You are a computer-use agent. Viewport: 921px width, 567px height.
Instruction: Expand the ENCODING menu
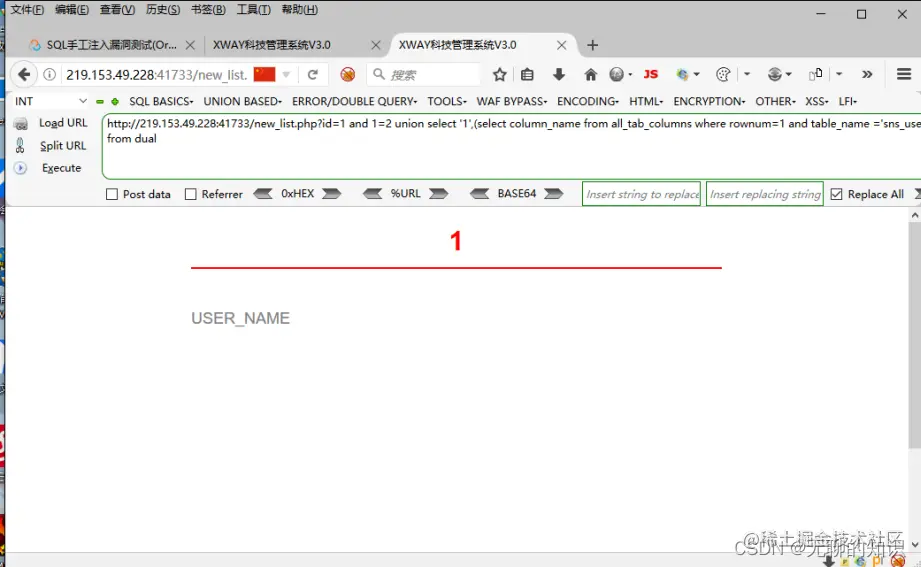pos(588,102)
